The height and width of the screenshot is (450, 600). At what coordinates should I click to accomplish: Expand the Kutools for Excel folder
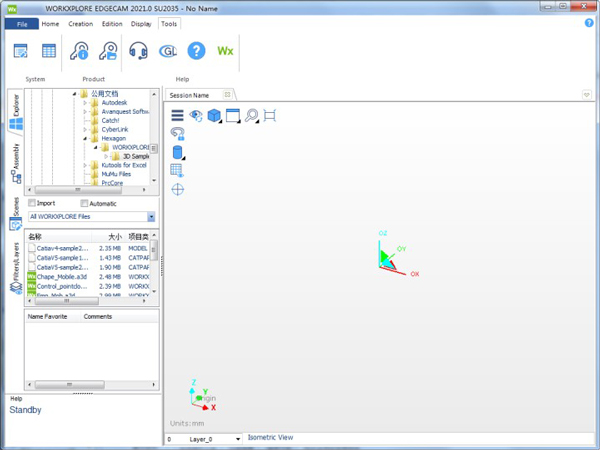pyautogui.click(x=86, y=165)
